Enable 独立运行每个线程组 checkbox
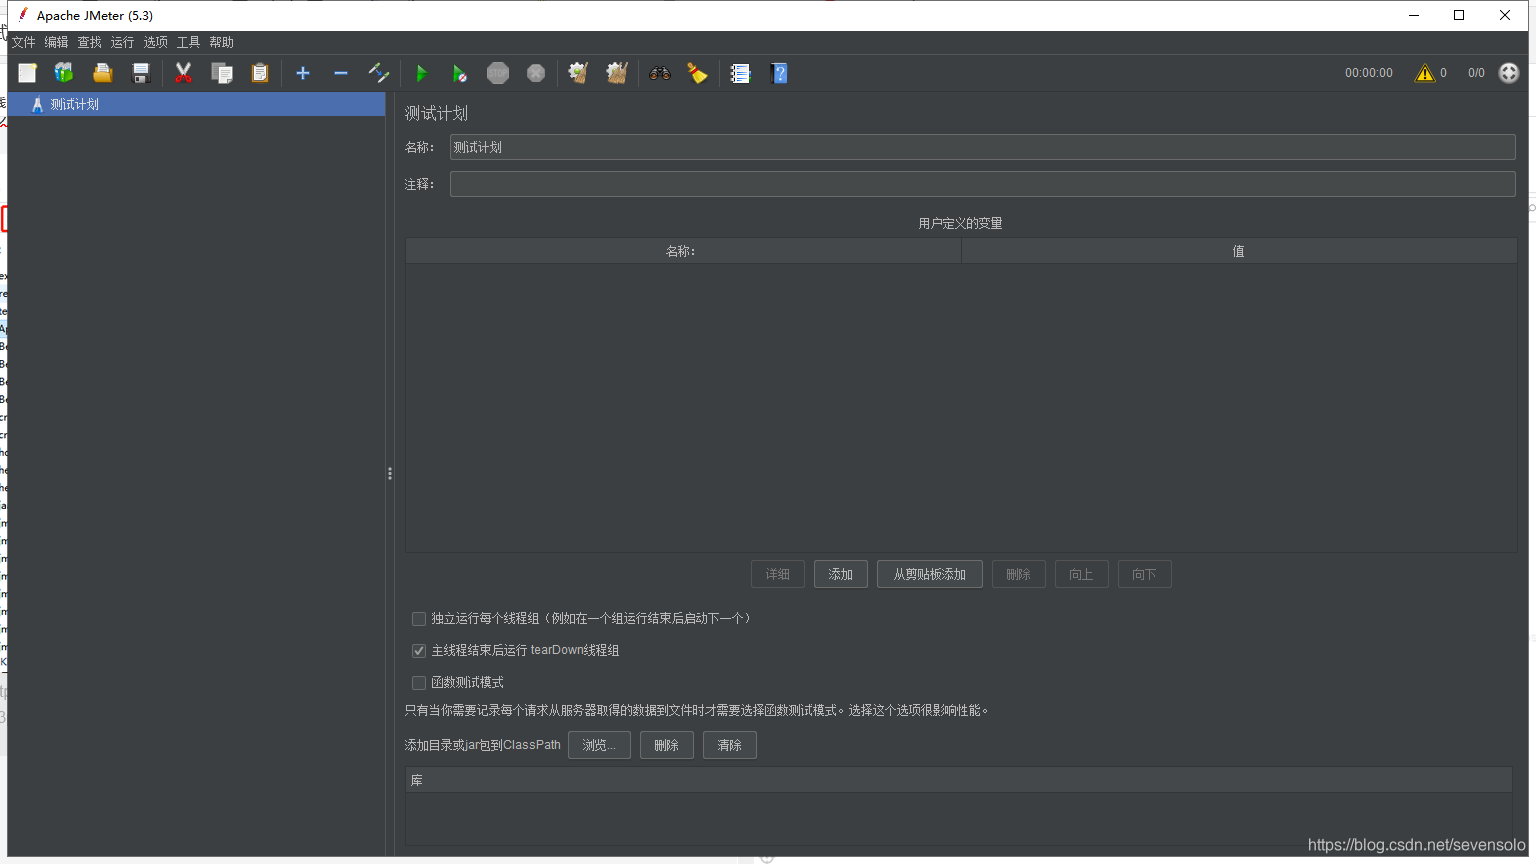The height and width of the screenshot is (864, 1536). [x=419, y=619]
